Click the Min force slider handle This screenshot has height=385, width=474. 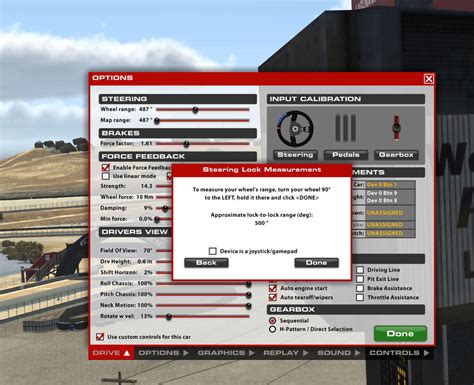pos(157,219)
